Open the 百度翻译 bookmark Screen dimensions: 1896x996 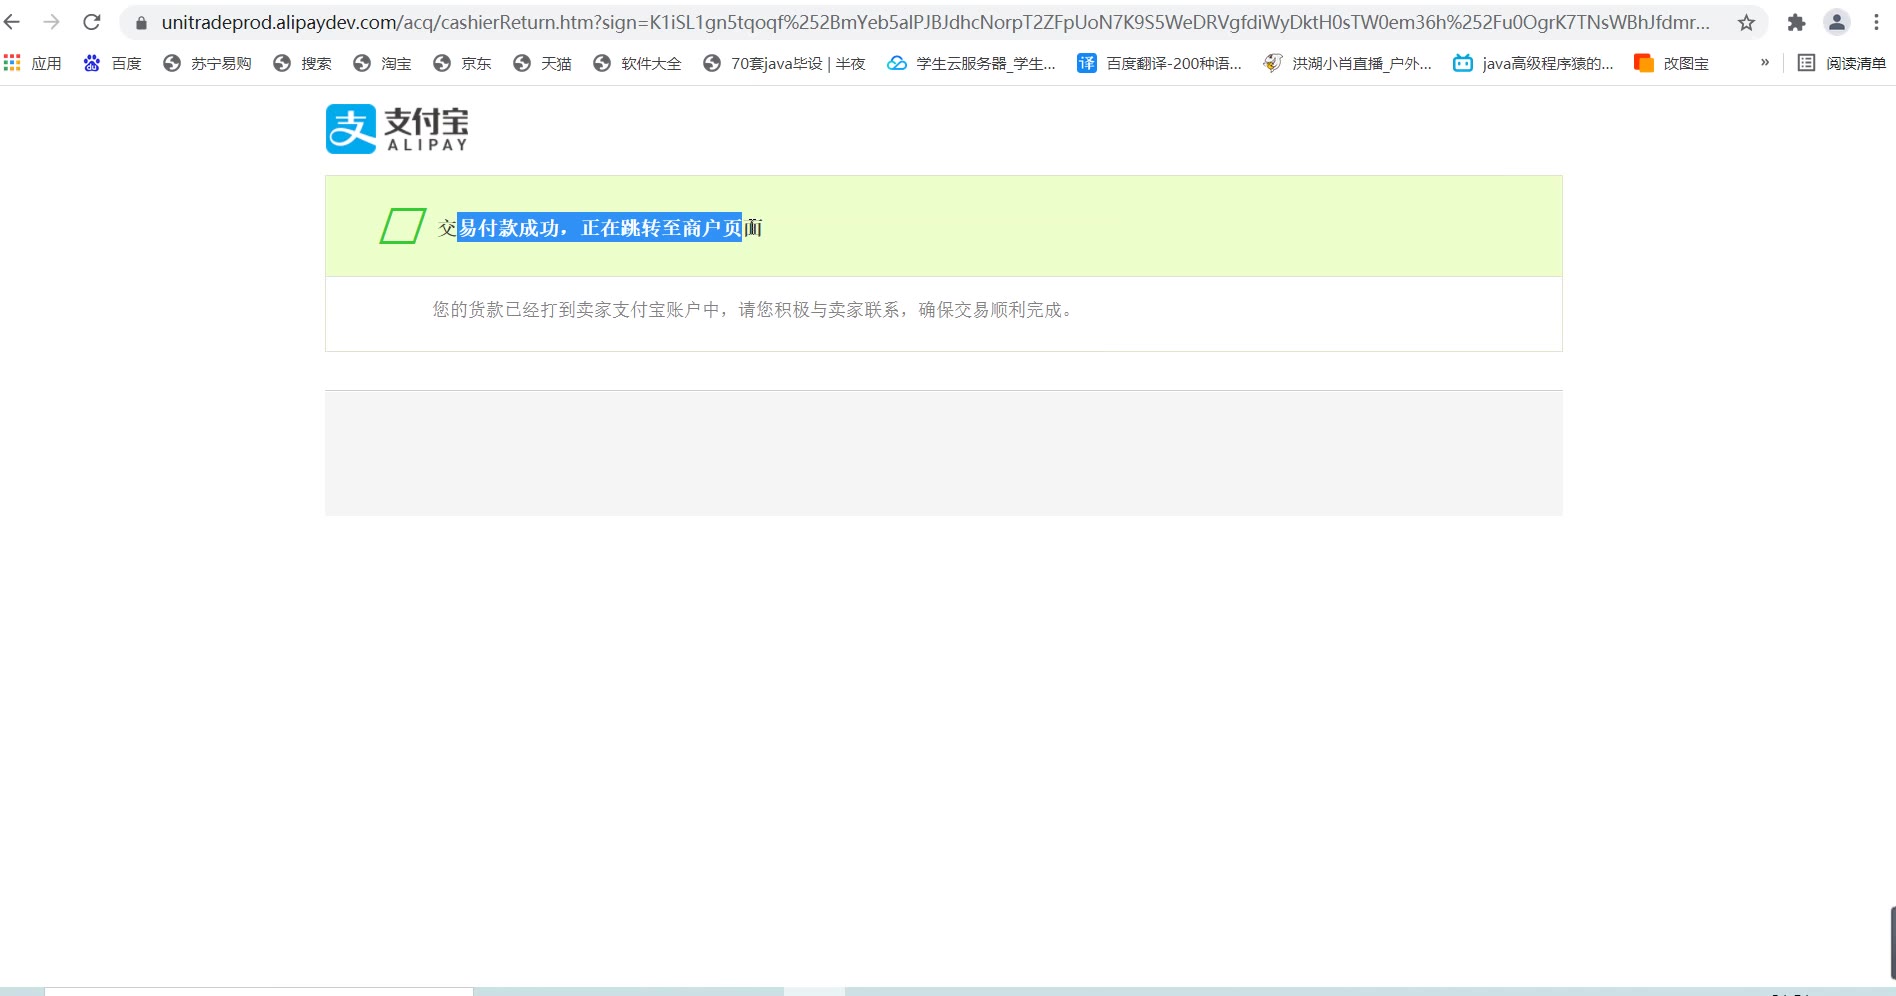point(1159,63)
